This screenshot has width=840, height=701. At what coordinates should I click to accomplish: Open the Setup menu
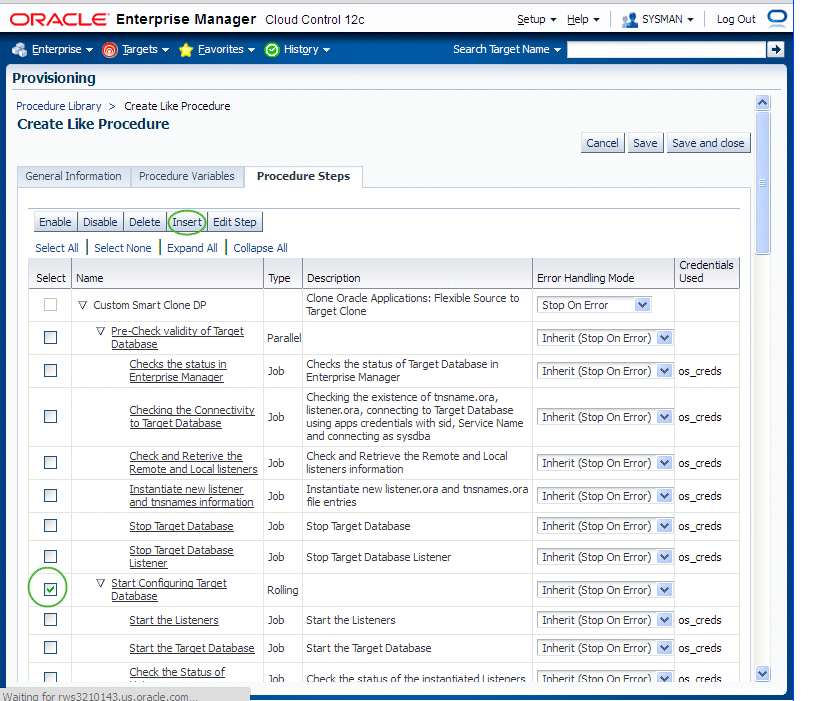pos(537,19)
